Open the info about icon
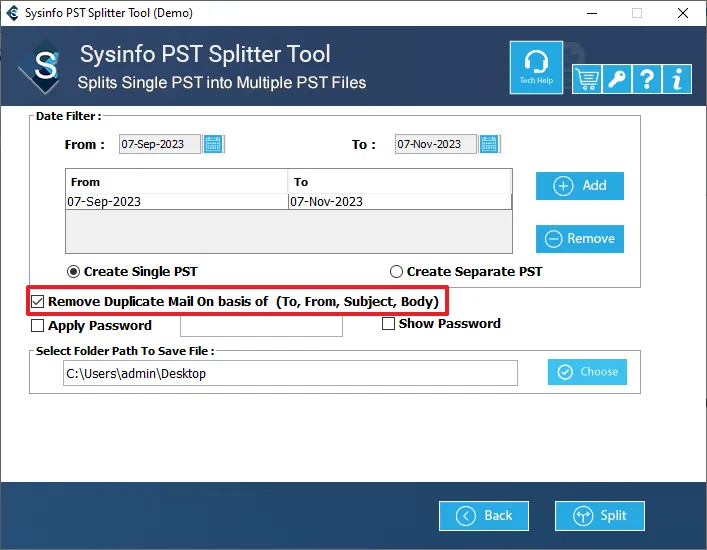The width and height of the screenshot is (707, 550). tap(677, 79)
